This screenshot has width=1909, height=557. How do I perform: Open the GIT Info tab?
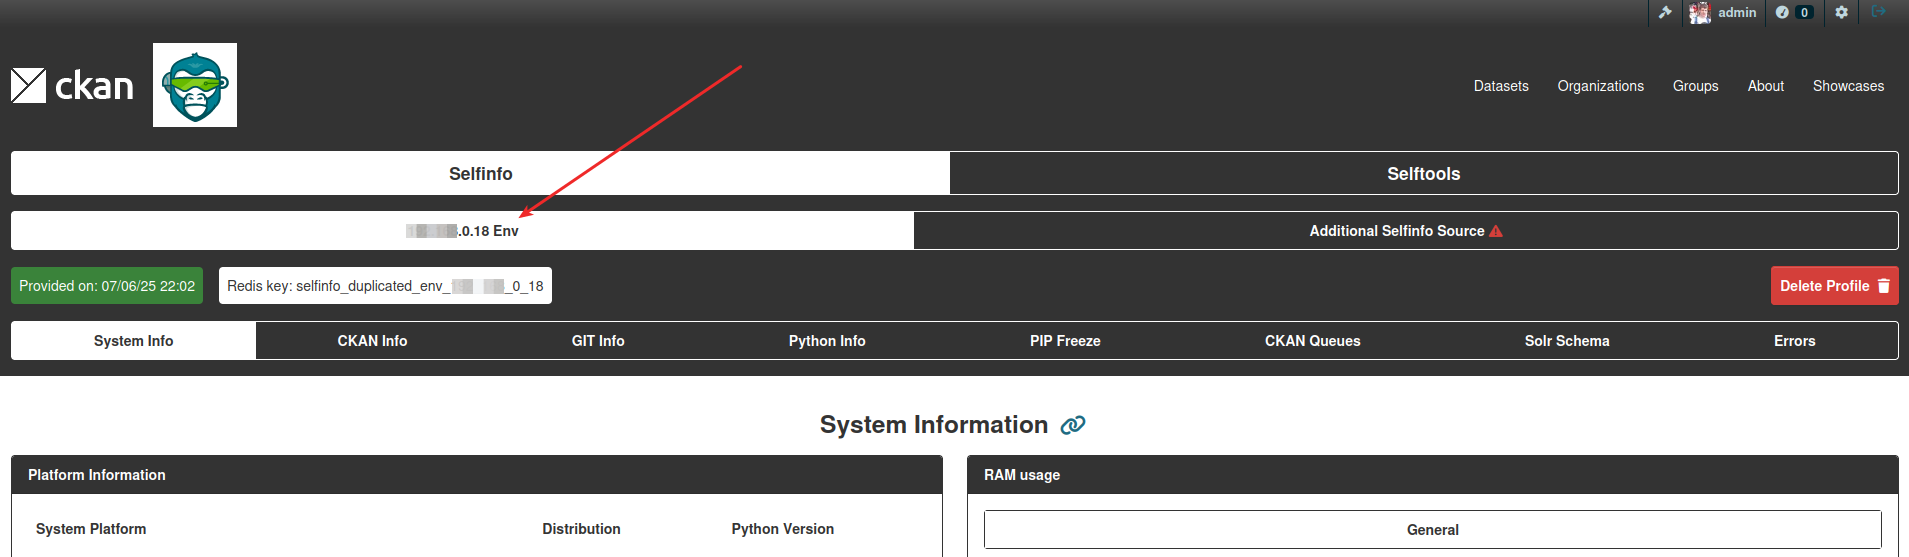(598, 340)
